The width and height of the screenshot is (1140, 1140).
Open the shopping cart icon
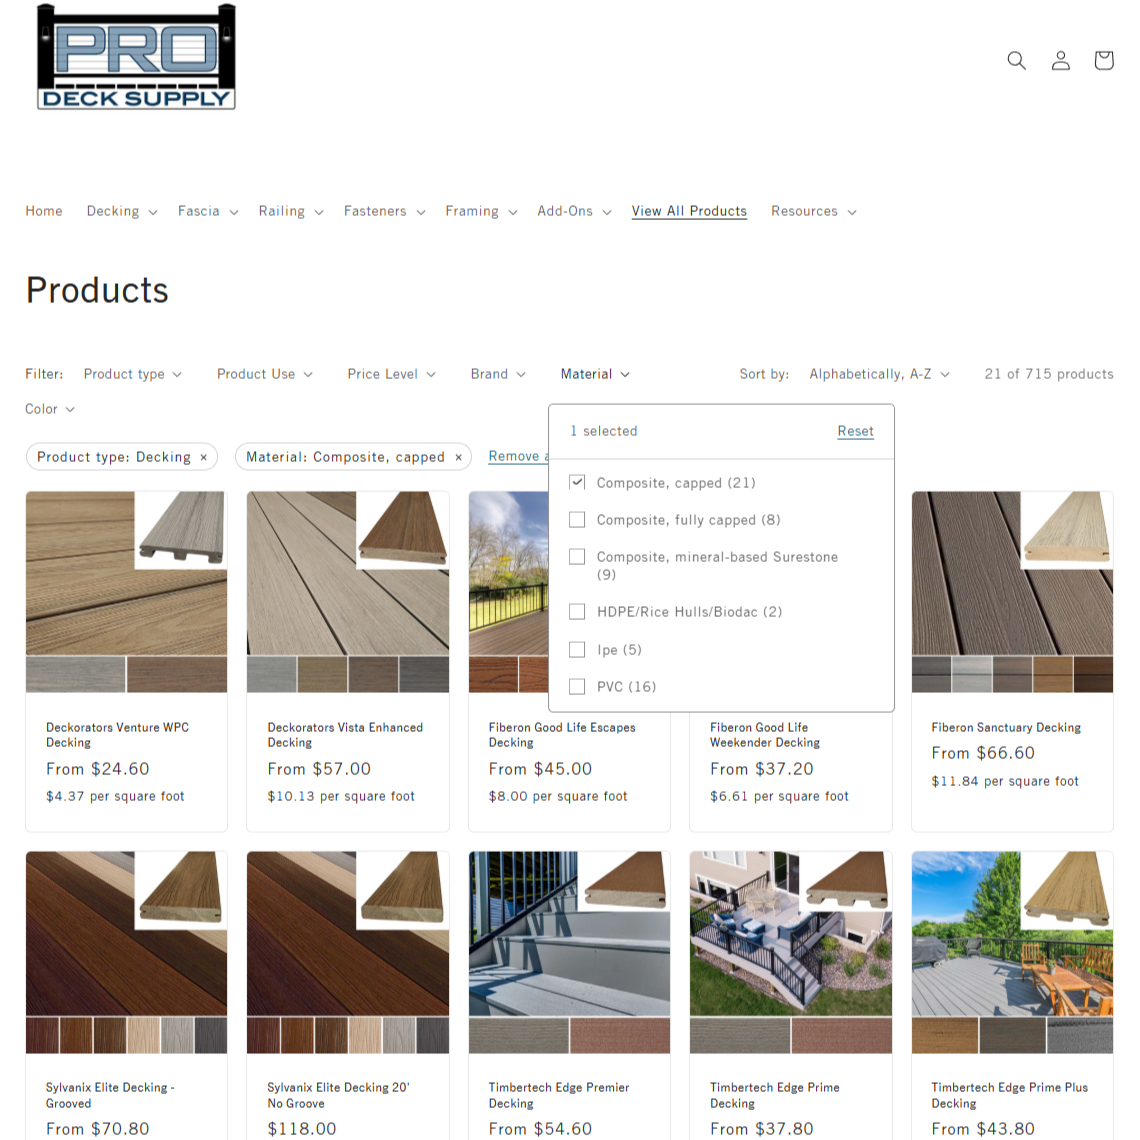(x=1104, y=60)
